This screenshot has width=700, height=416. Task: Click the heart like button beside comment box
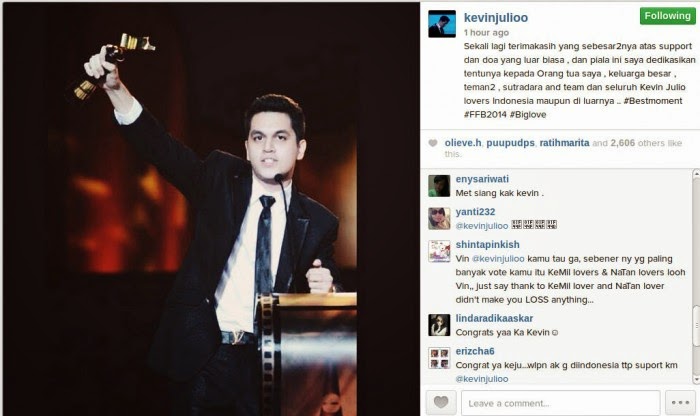click(x=441, y=402)
